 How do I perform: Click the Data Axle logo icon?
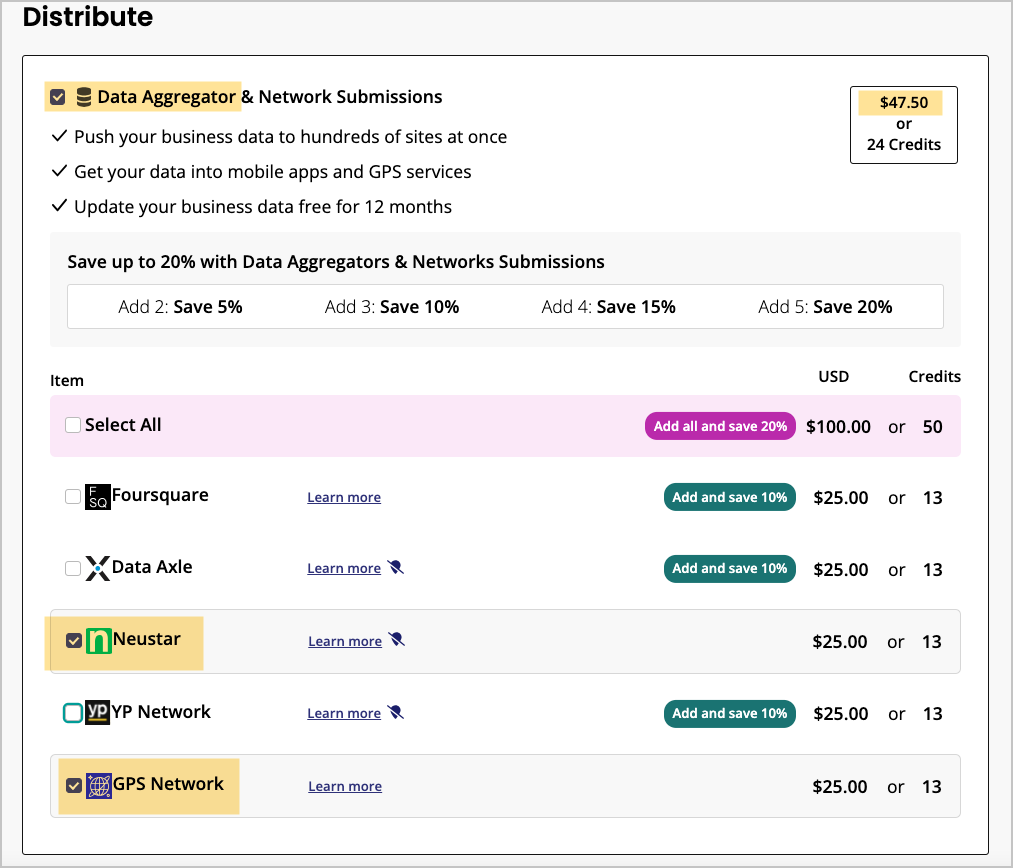[98, 569]
